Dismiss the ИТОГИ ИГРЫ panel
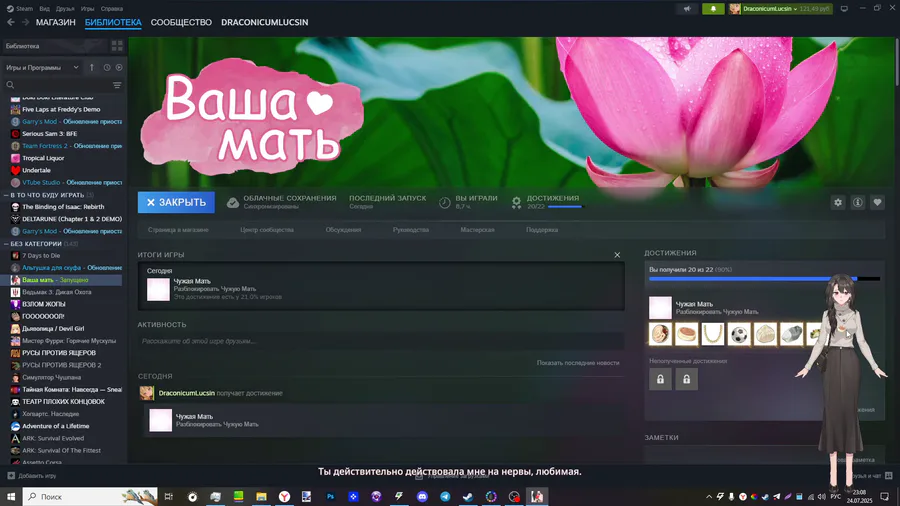Image resolution: width=900 pixels, height=506 pixels. point(617,255)
